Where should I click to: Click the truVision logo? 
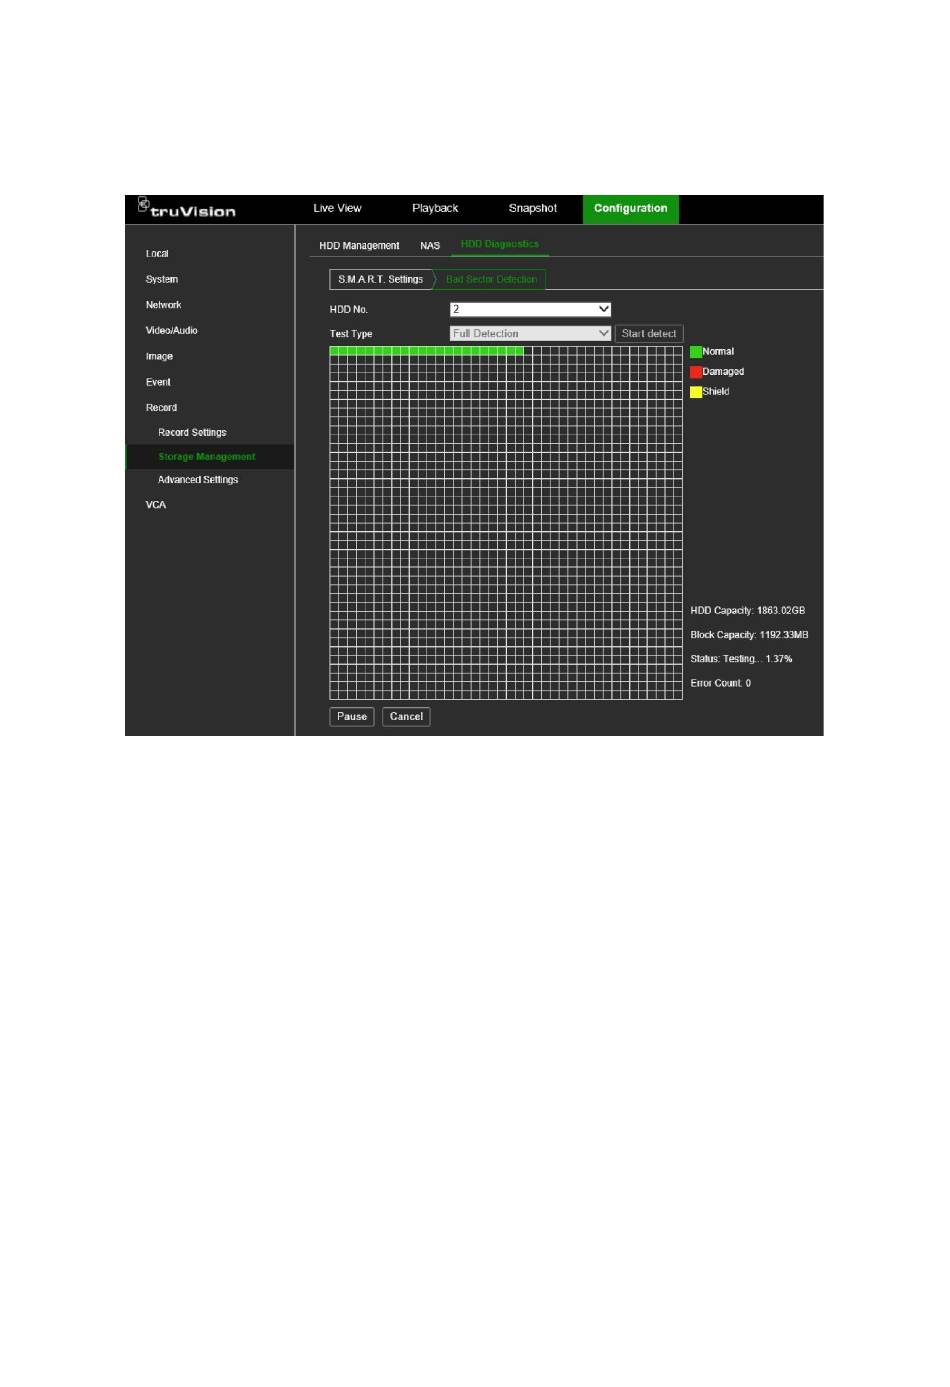coord(187,208)
